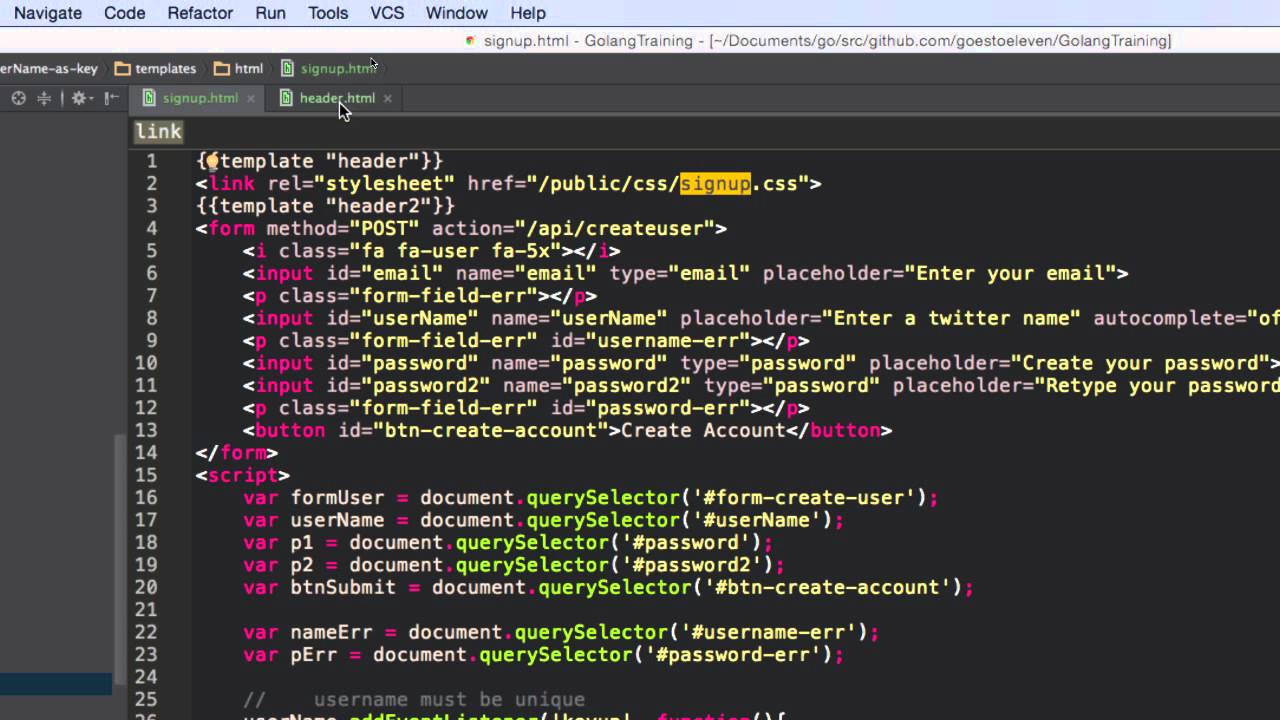
Task: Click 'id="password2"' on line 11
Action: (x=408, y=386)
